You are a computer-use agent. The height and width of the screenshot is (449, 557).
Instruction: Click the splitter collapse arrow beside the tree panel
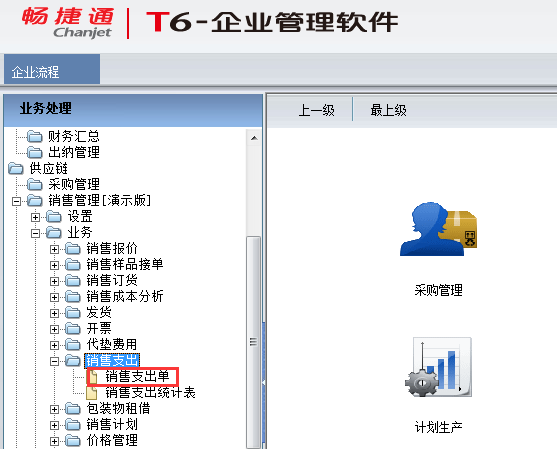264,383
